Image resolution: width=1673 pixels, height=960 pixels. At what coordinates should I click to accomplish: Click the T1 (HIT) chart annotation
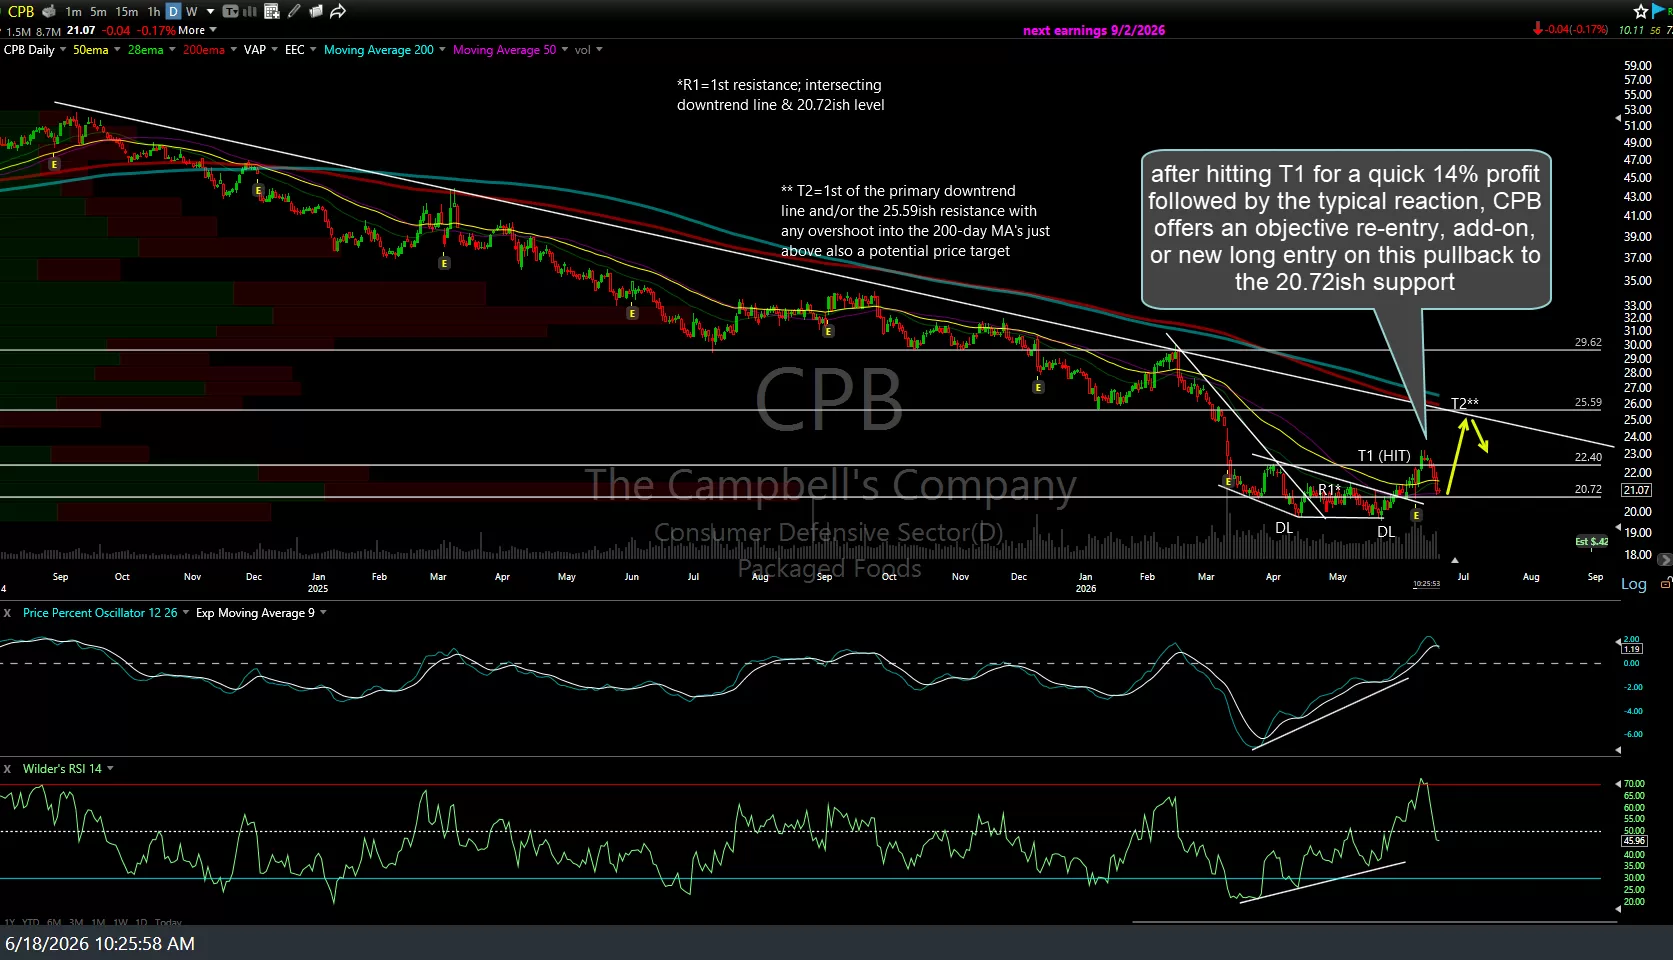pos(1384,456)
